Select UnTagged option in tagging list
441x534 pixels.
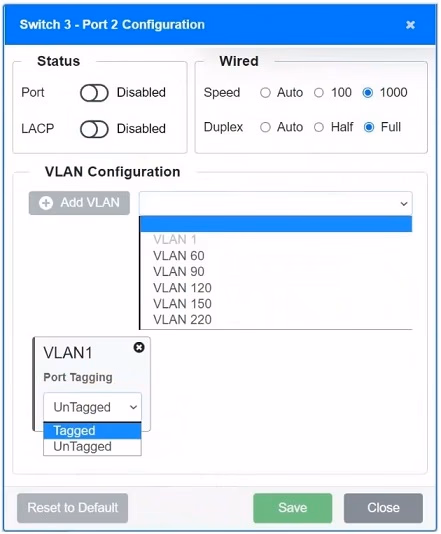coord(92,446)
